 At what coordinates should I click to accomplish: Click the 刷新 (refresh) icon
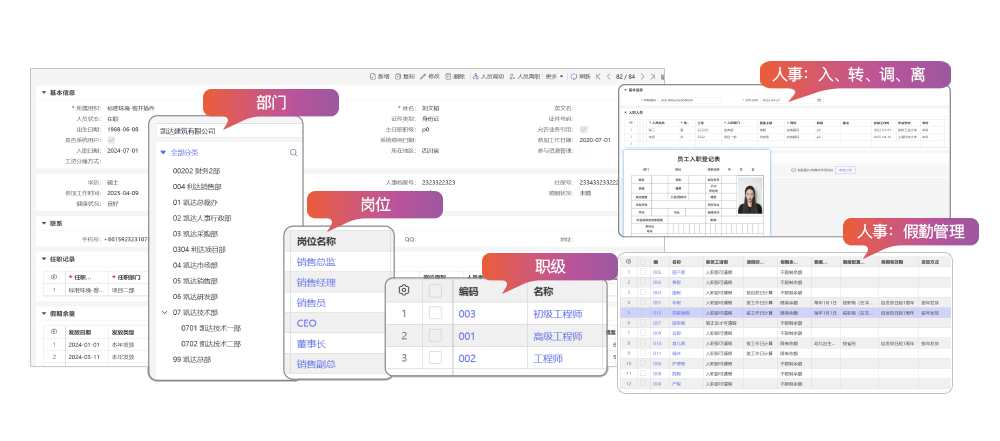click(x=574, y=76)
